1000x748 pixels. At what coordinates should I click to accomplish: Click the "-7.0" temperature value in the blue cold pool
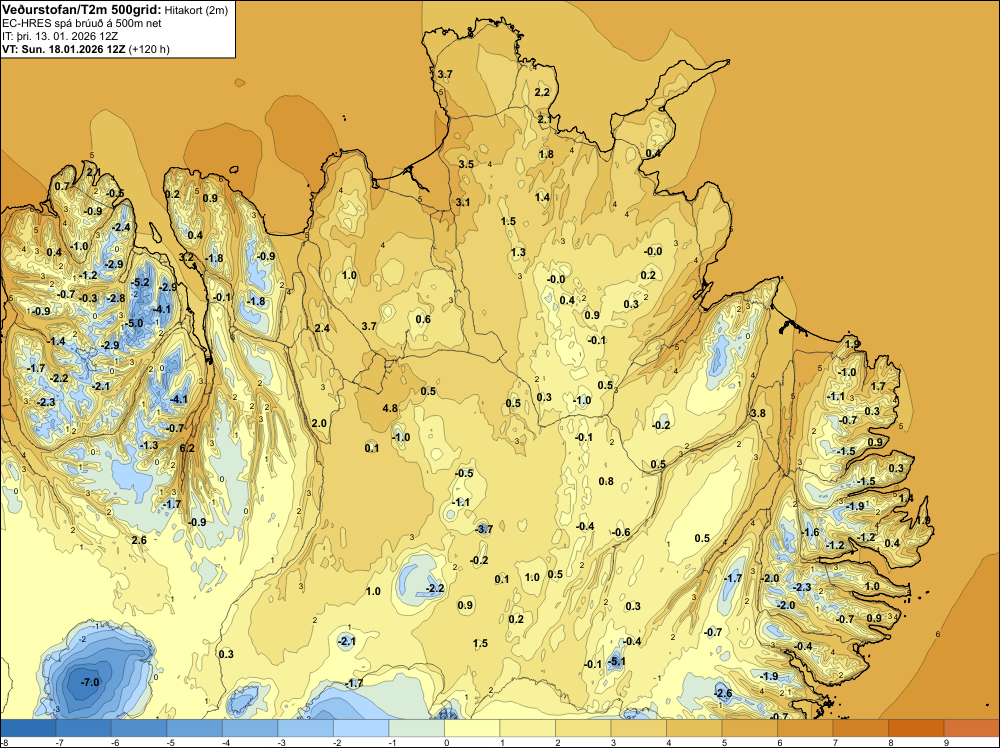(x=90, y=682)
